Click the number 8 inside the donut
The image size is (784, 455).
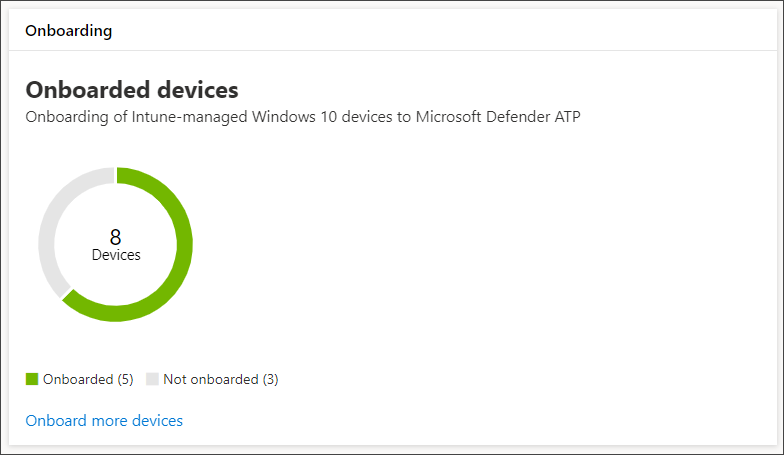tap(116, 236)
